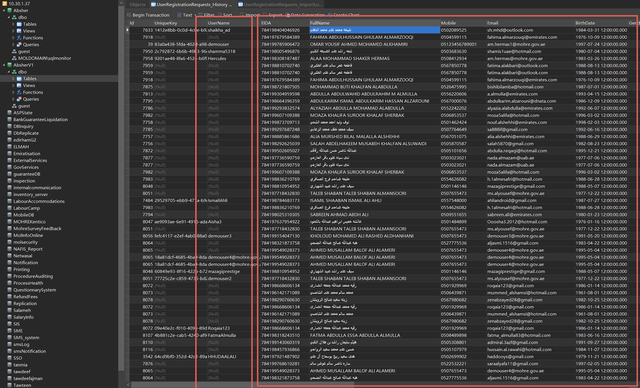
Task: Expand Queries under Absher dbo
Action: (13, 44)
